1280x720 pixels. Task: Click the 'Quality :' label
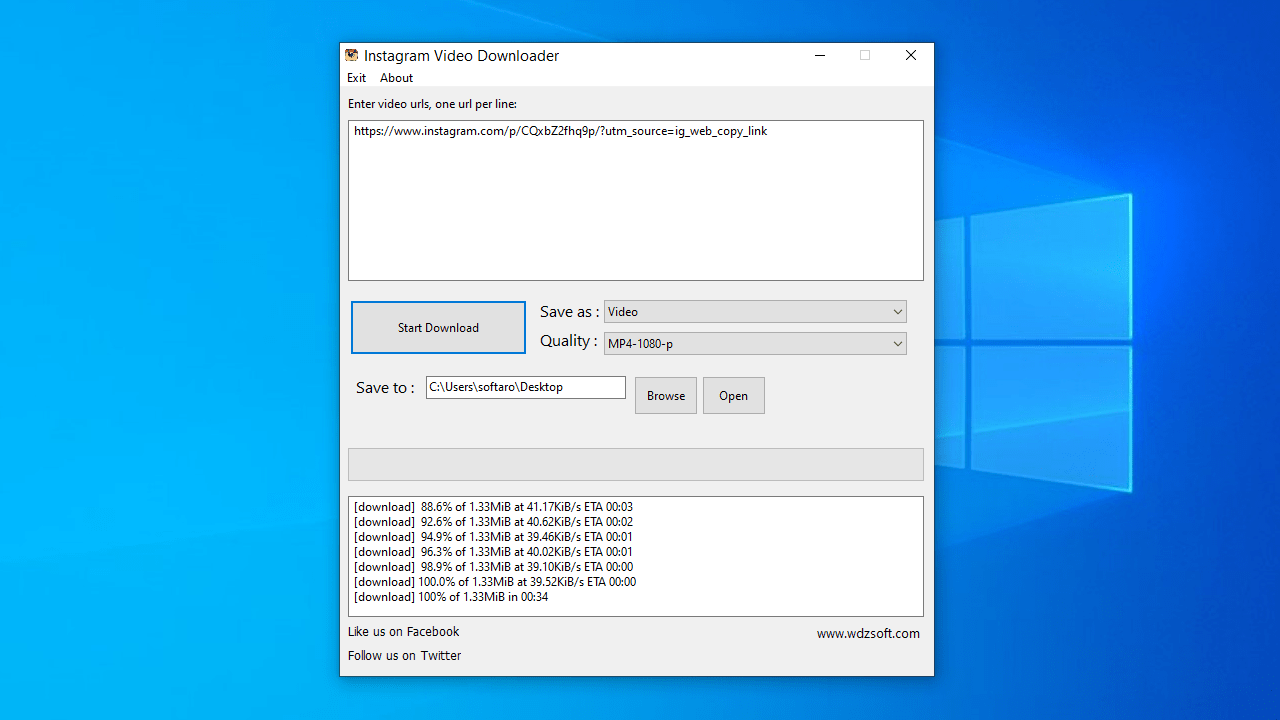tap(569, 341)
